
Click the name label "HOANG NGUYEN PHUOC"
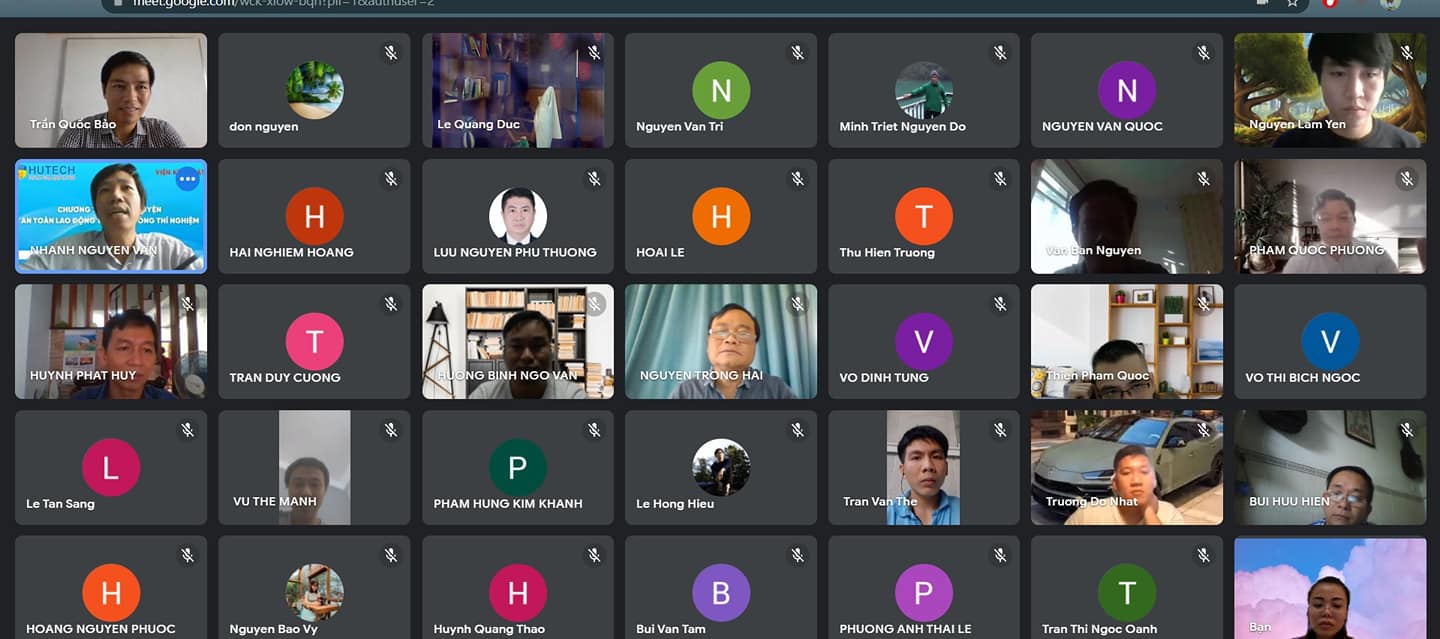101,629
